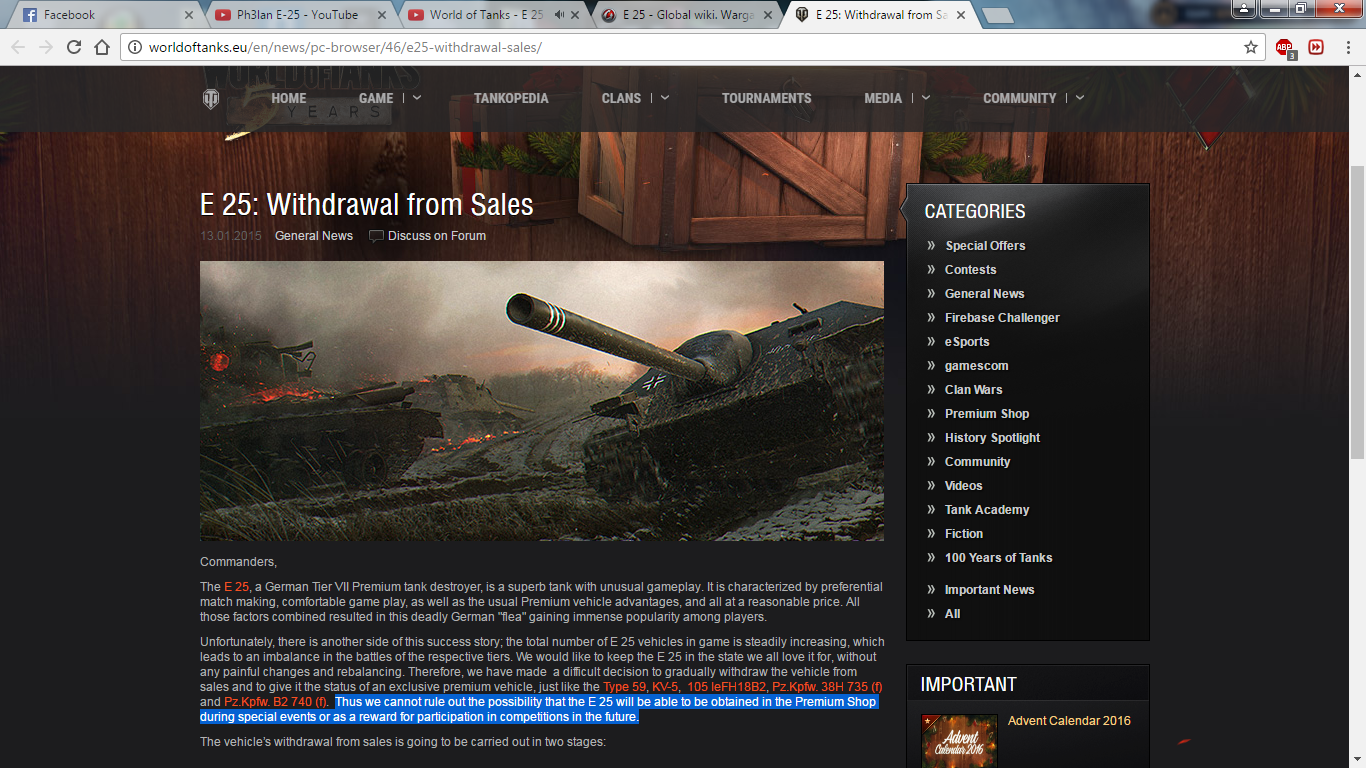Click the red extension icon beside Adblock
The height and width of the screenshot is (768, 1366).
click(1316, 47)
